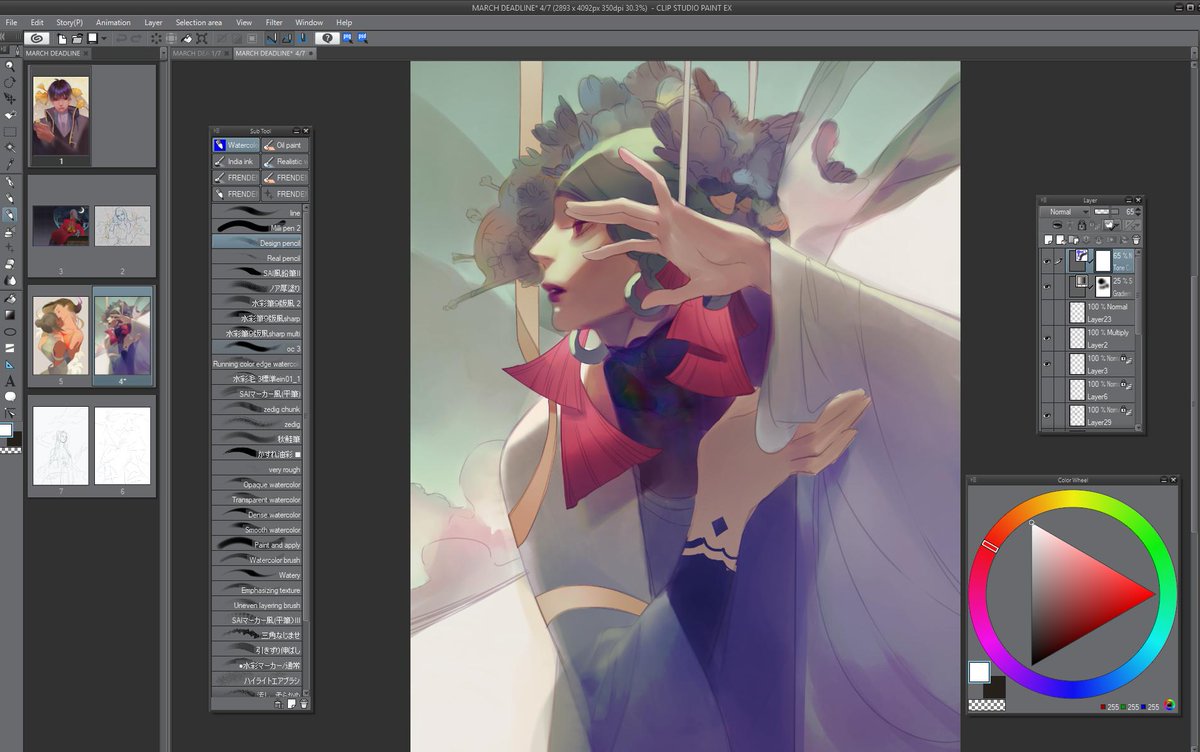Select the Blend tool
This screenshot has width=1200, height=752.
click(x=10, y=280)
